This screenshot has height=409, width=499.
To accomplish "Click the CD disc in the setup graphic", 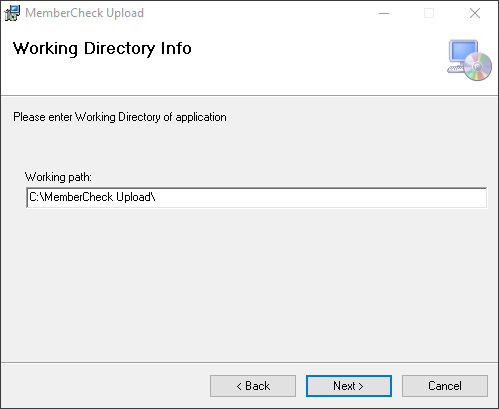I will [478, 67].
